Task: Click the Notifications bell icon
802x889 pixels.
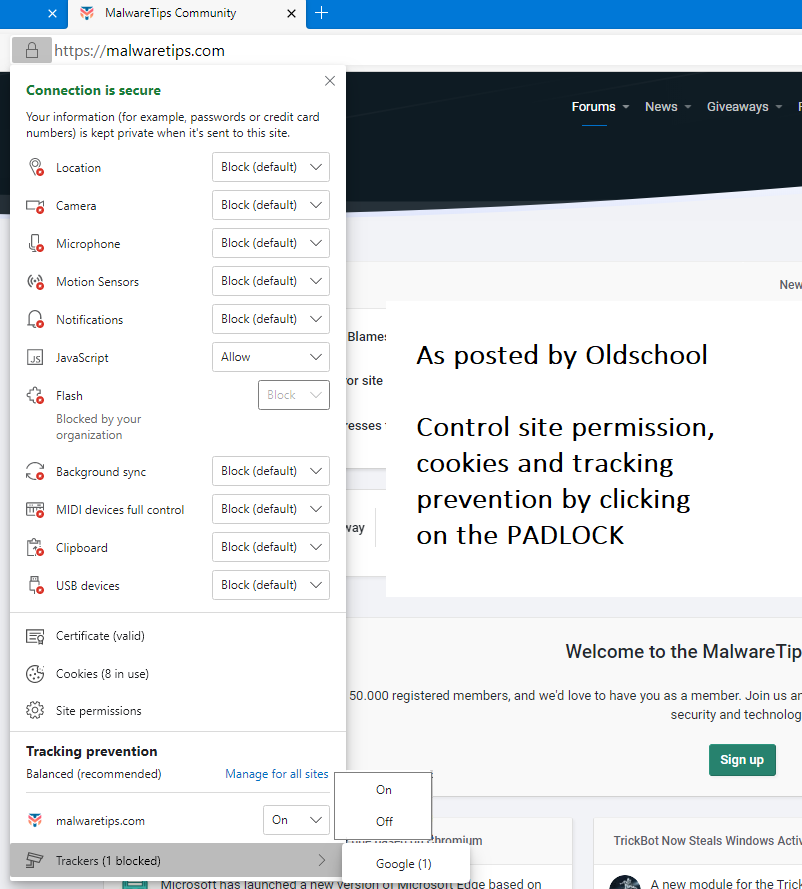Action: coord(36,320)
